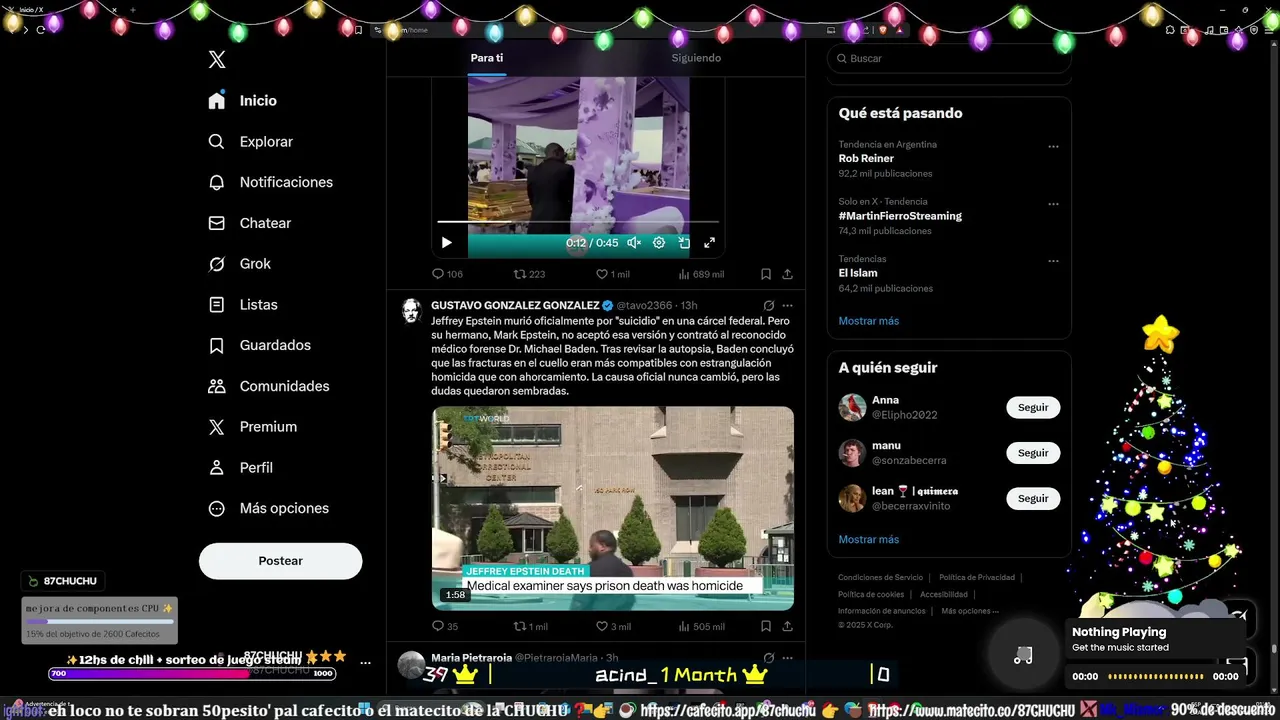Open Premium page
This screenshot has width=1280, height=720.
(252, 427)
